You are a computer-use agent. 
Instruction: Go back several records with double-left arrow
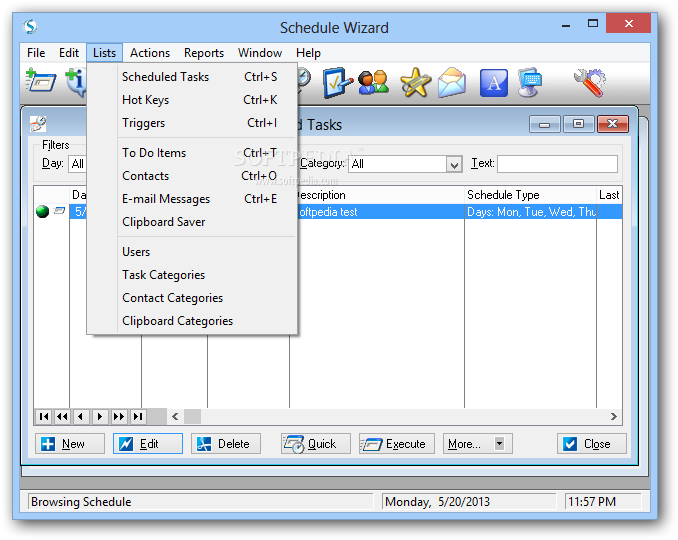(62, 416)
